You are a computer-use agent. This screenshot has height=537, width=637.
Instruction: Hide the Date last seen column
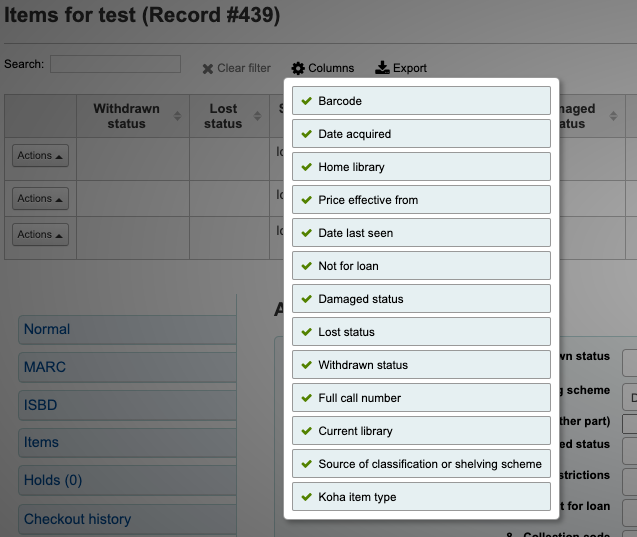(x=421, y=233)
